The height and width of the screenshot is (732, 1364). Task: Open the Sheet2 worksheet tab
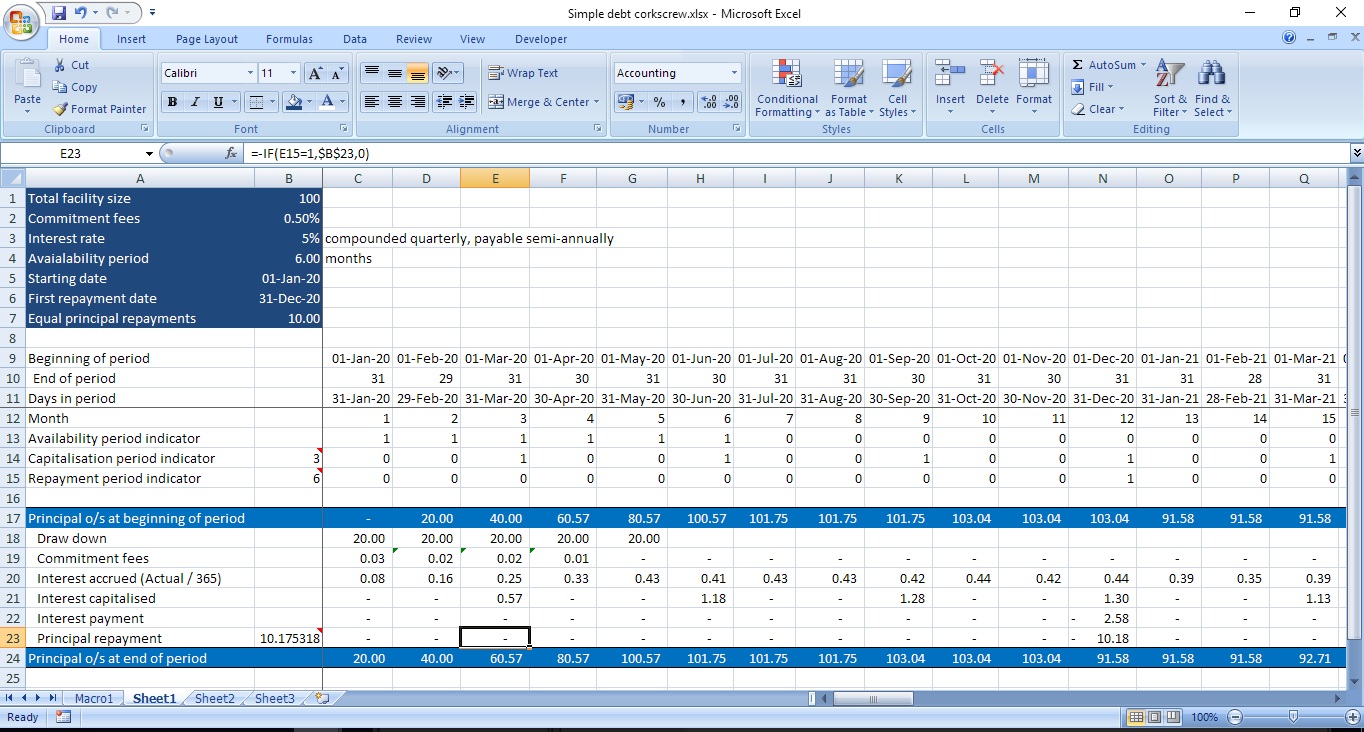coord(214,698)
